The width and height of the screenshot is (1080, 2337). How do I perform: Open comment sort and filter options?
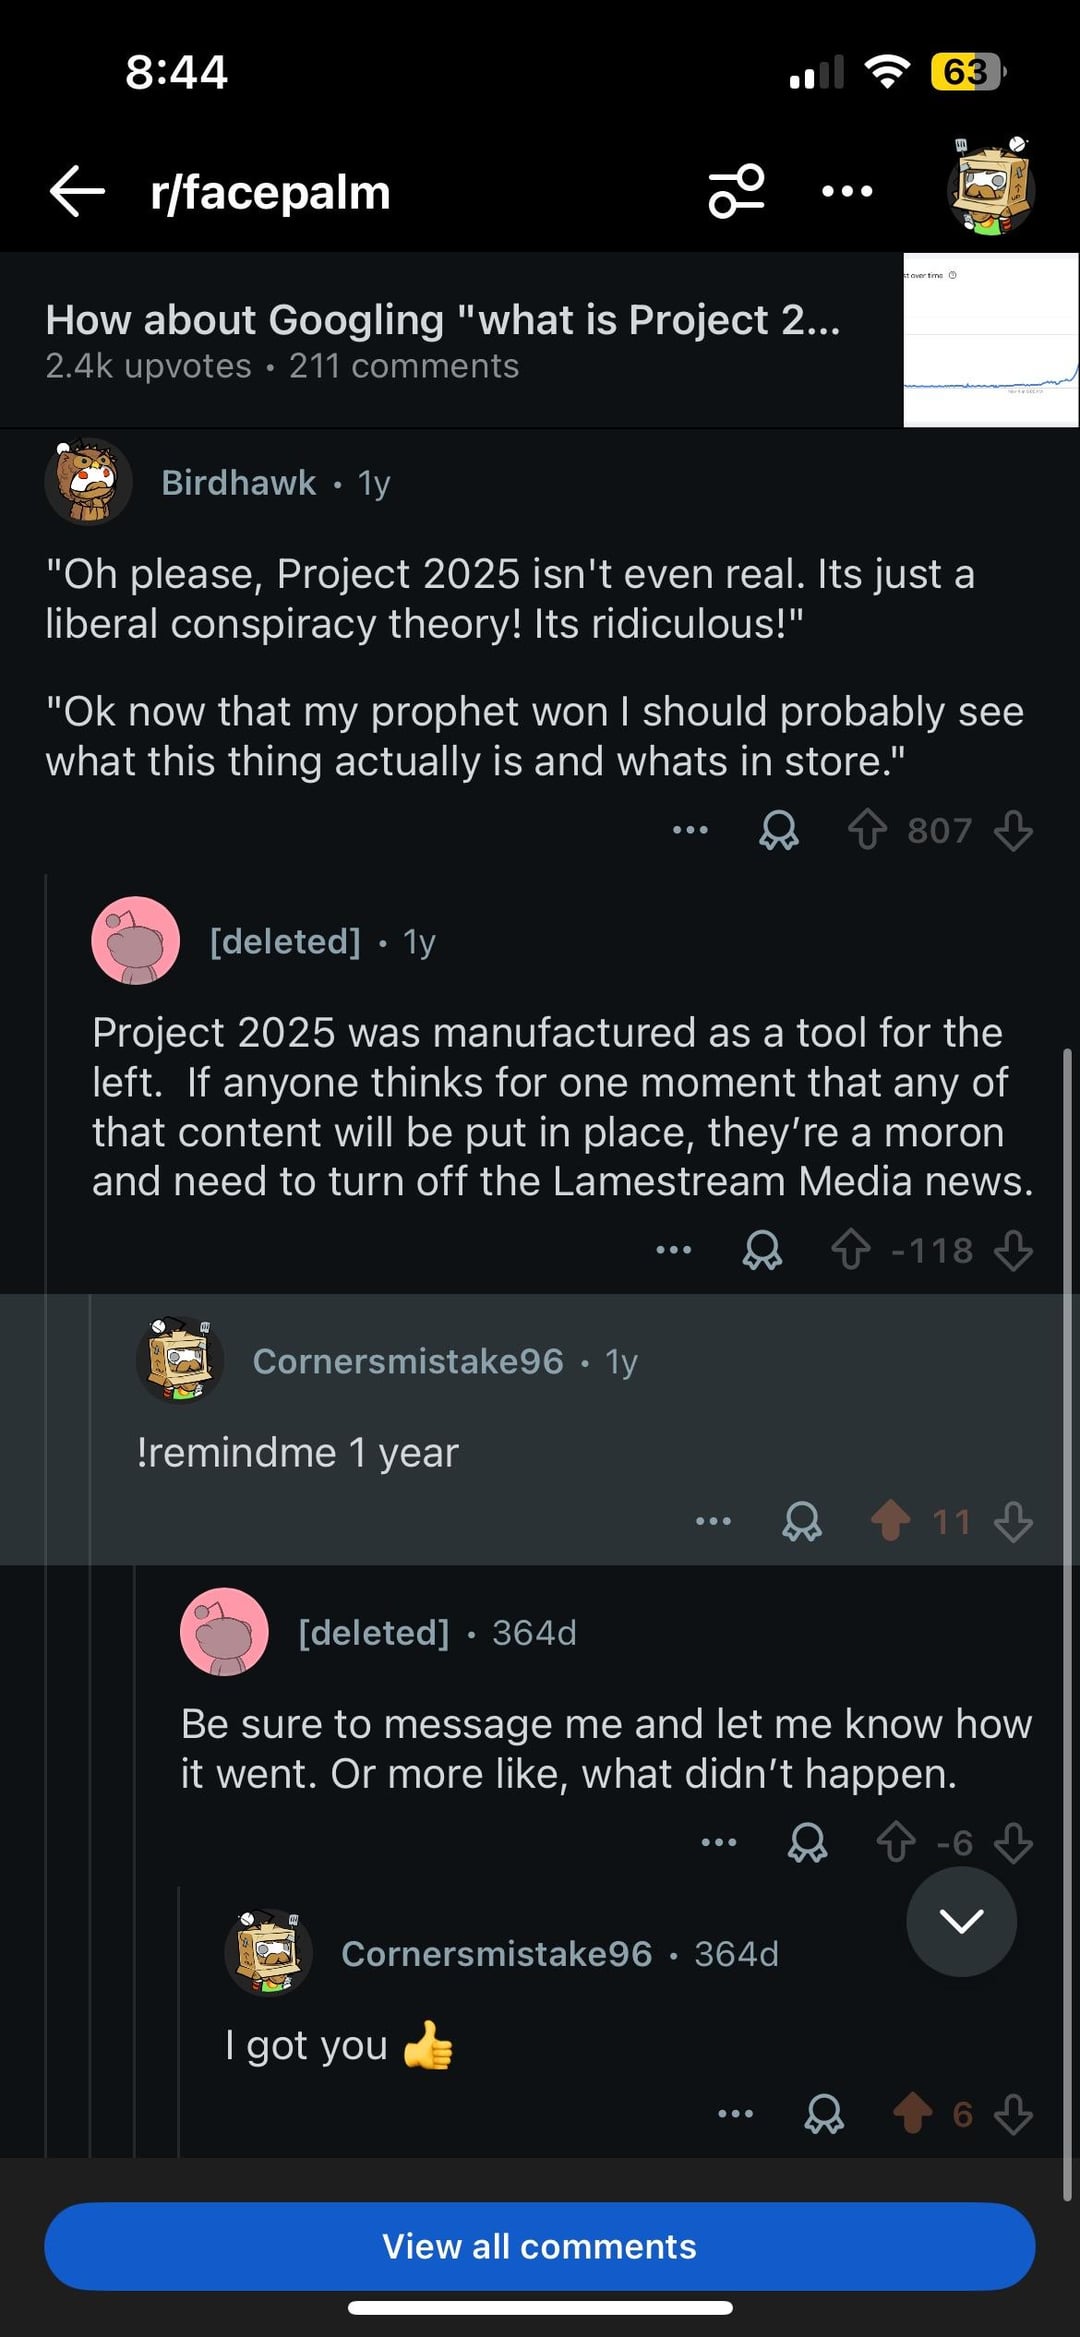tap(736, 191)
